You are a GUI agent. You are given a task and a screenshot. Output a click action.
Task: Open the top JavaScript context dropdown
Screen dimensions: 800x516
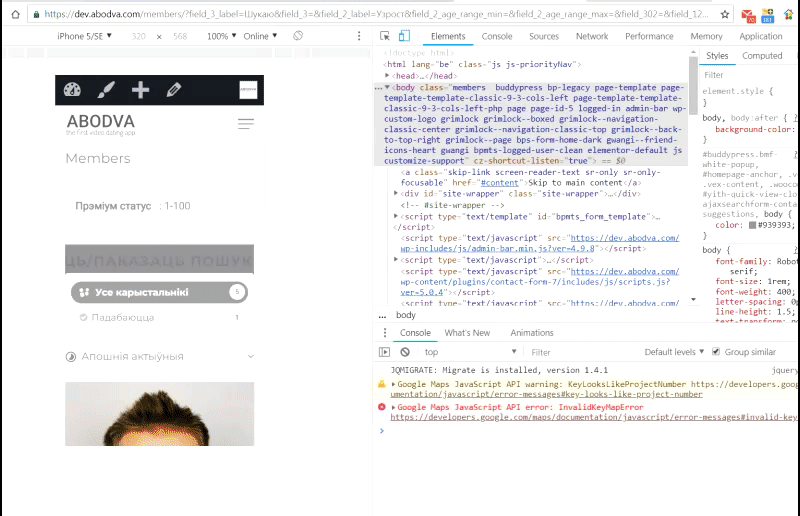[470, 352]
